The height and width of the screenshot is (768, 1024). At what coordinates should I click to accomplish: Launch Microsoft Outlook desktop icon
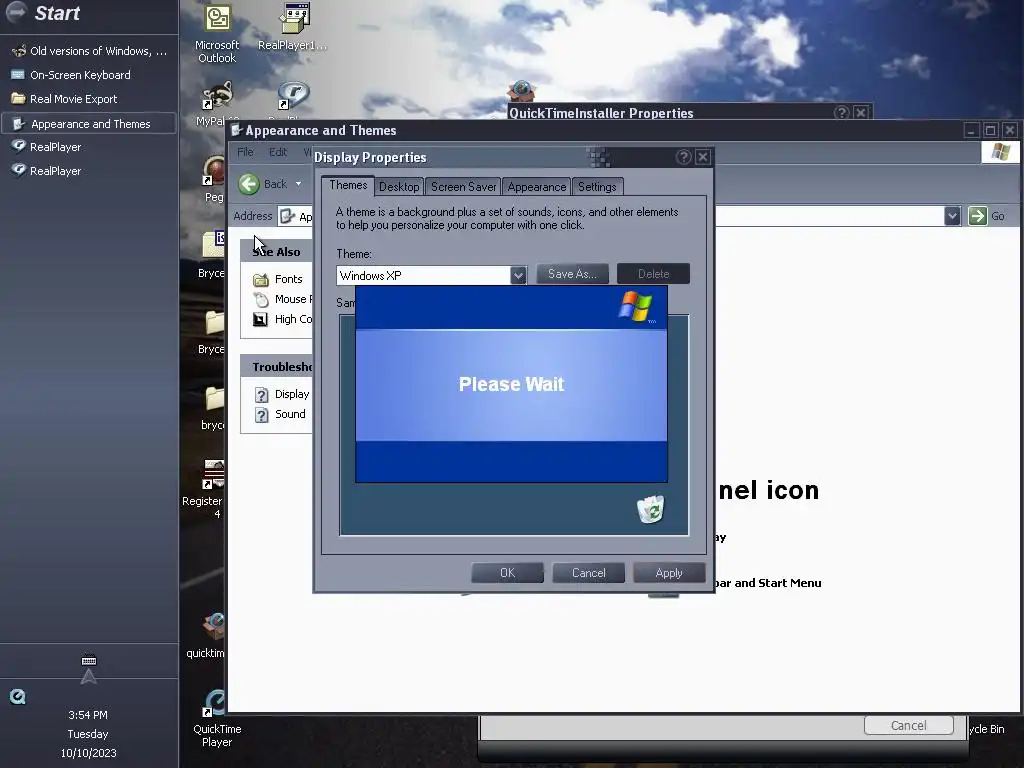click(217, 34)
